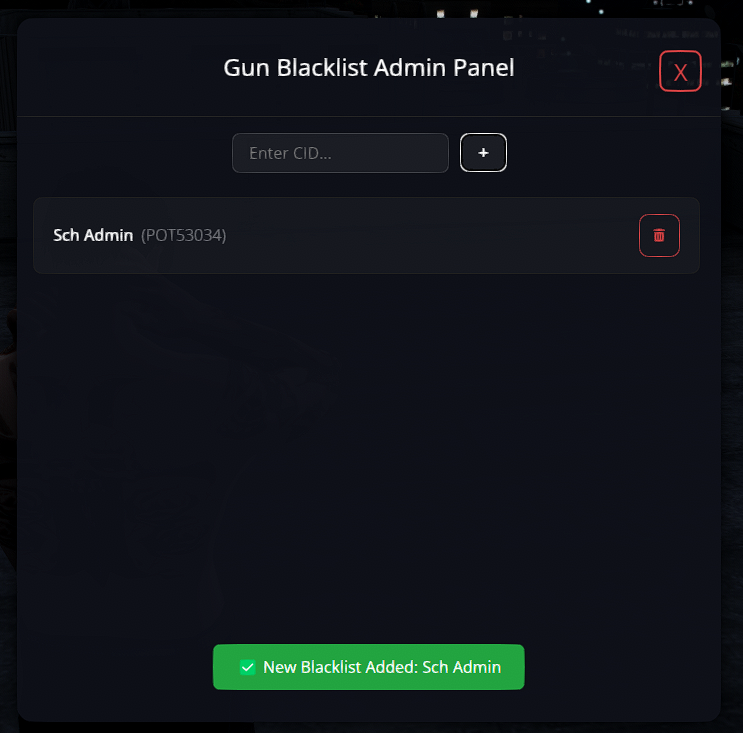Select the Sch Admin name label

tap(93, 235)
